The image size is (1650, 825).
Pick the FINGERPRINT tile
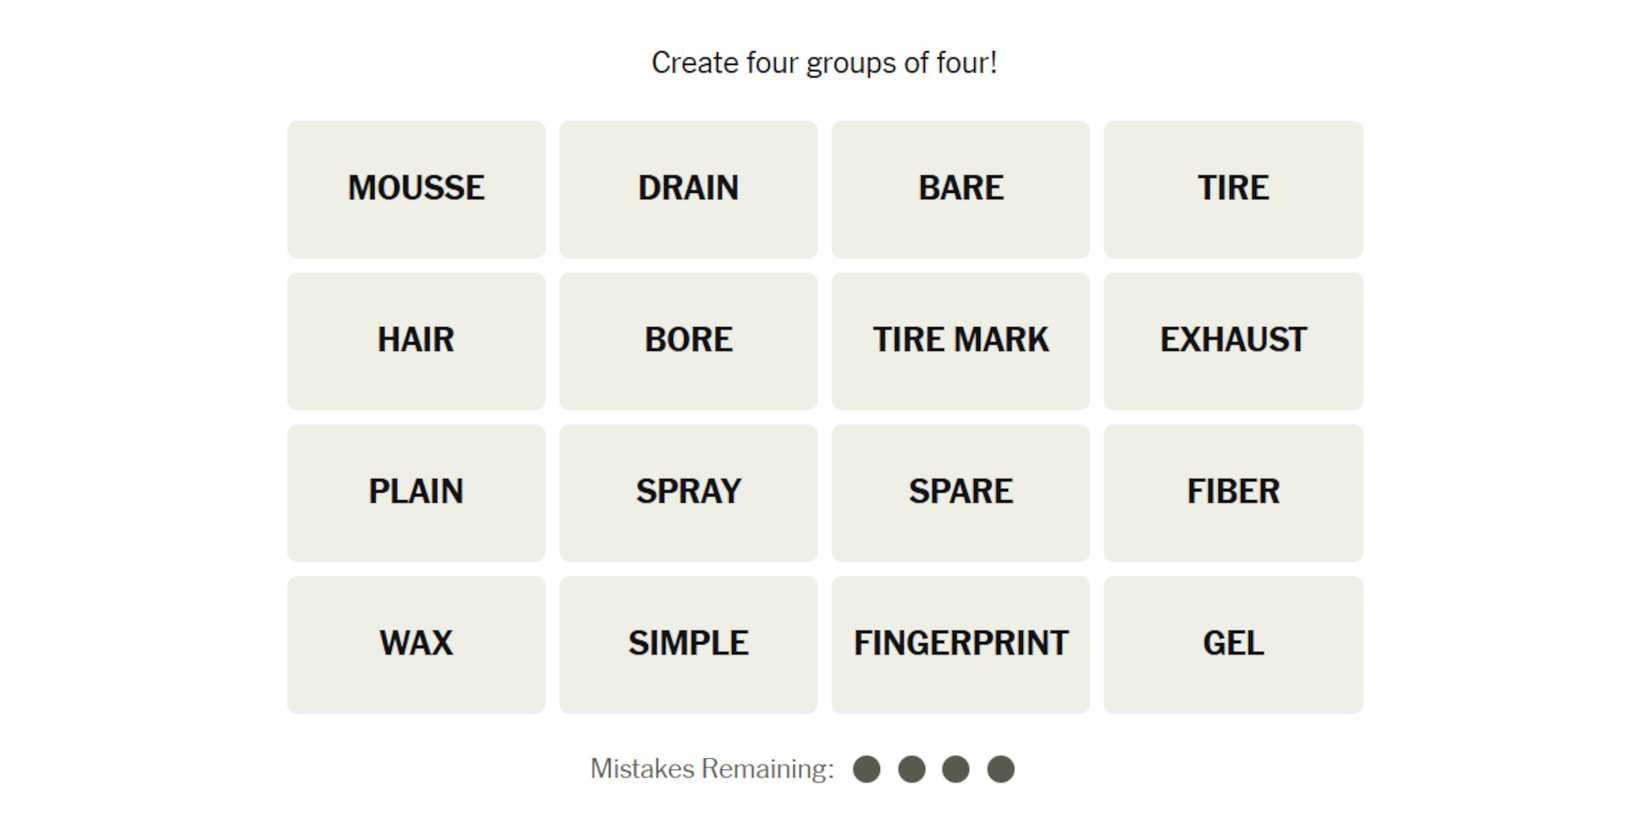pyautogui.click(x=960, y=644)
